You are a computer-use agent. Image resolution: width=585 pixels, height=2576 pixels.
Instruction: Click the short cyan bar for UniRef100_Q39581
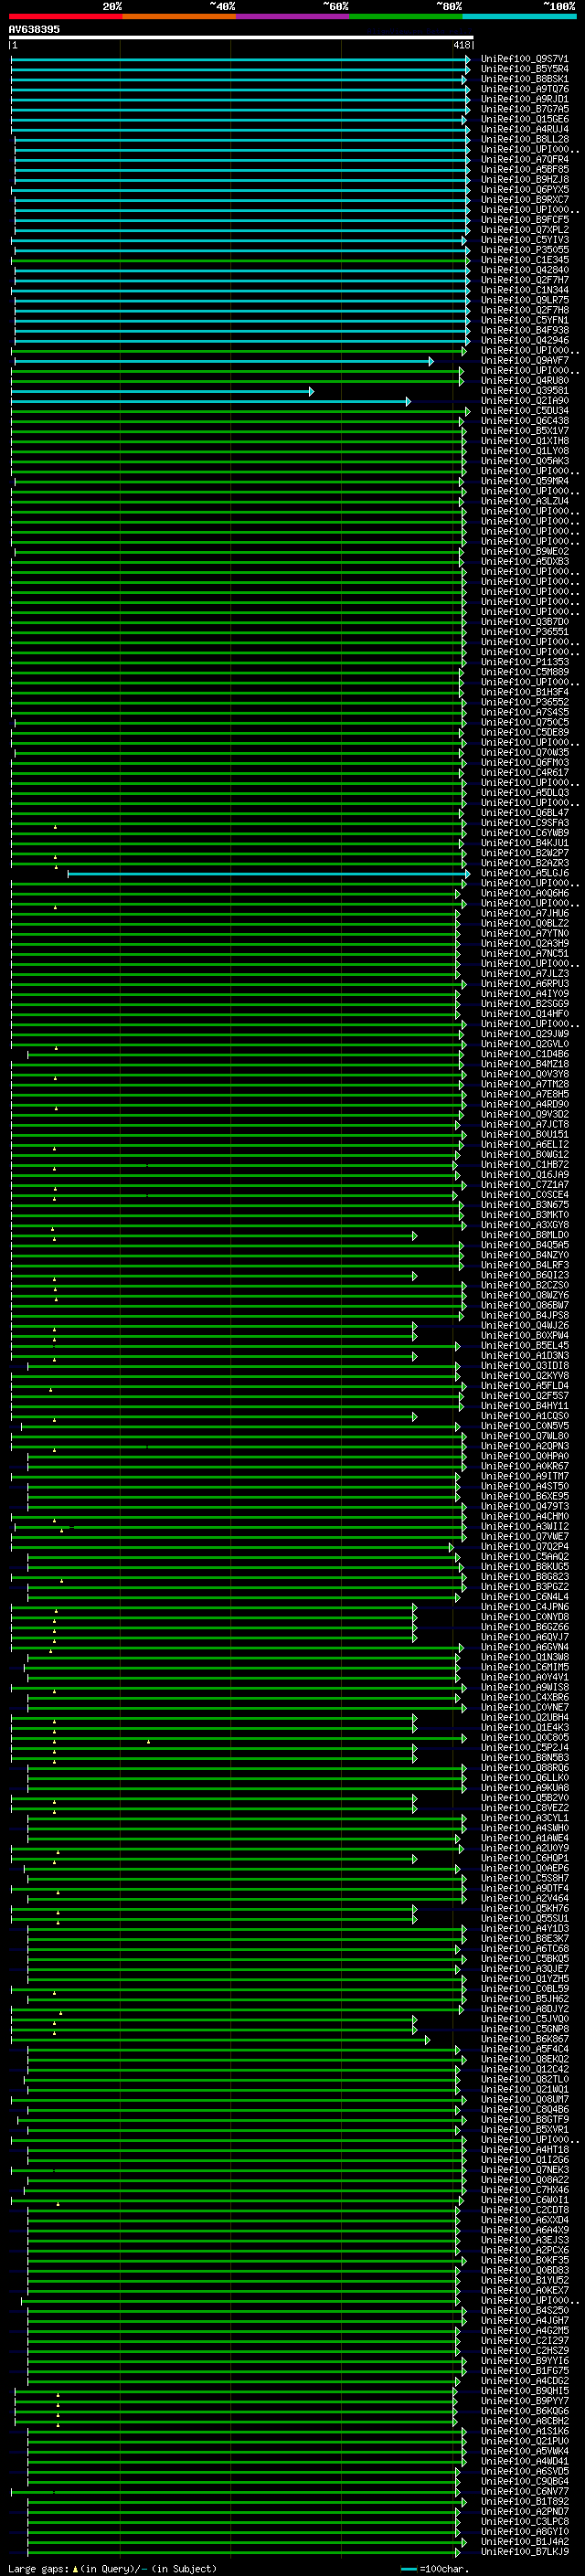tap(163, 391)
